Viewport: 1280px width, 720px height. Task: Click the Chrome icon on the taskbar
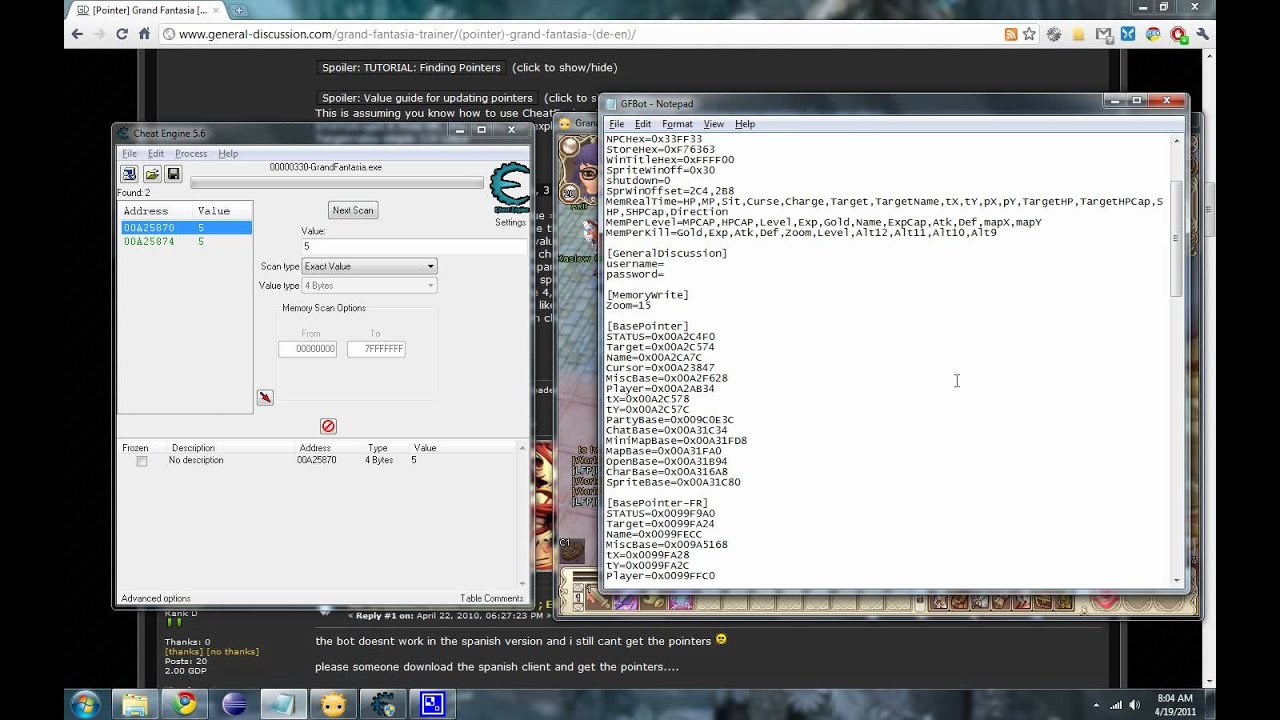pos(184,704)
